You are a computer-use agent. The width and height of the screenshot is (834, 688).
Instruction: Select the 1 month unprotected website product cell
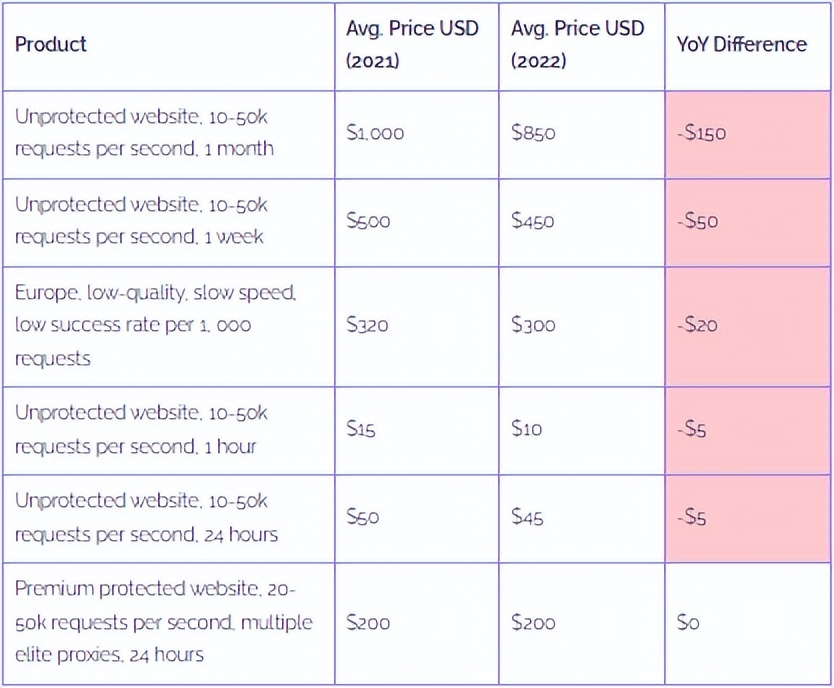pos(143,133)
